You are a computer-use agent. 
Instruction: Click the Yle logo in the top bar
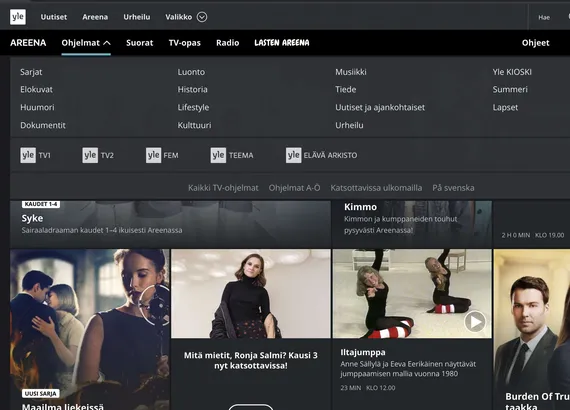(x=18, y=17)
